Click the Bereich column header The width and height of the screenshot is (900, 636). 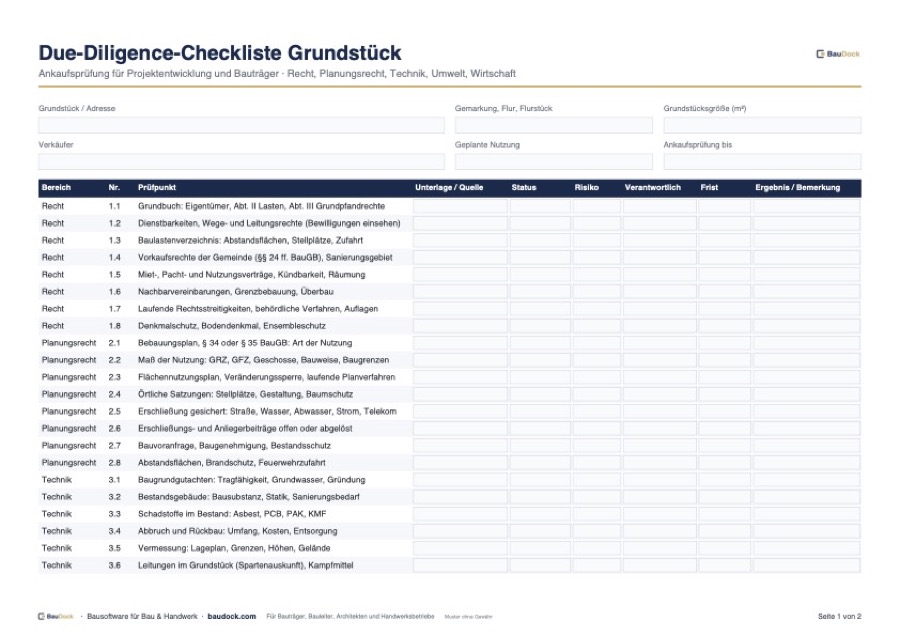coord(56,188)
